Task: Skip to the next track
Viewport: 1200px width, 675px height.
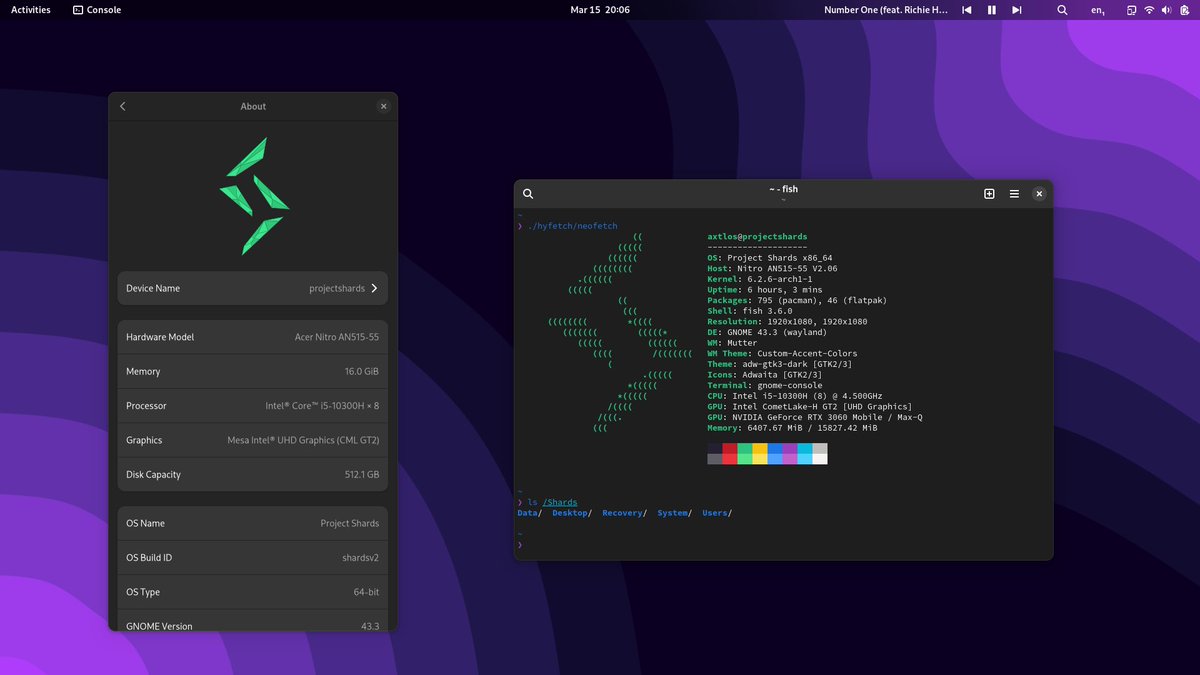Action: pos(1017,10)
